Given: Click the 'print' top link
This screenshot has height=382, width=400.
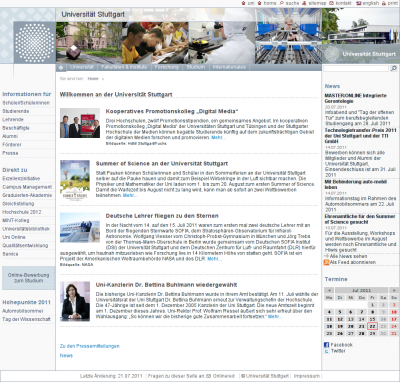Looking at the screenshot, I should (393, 3).
